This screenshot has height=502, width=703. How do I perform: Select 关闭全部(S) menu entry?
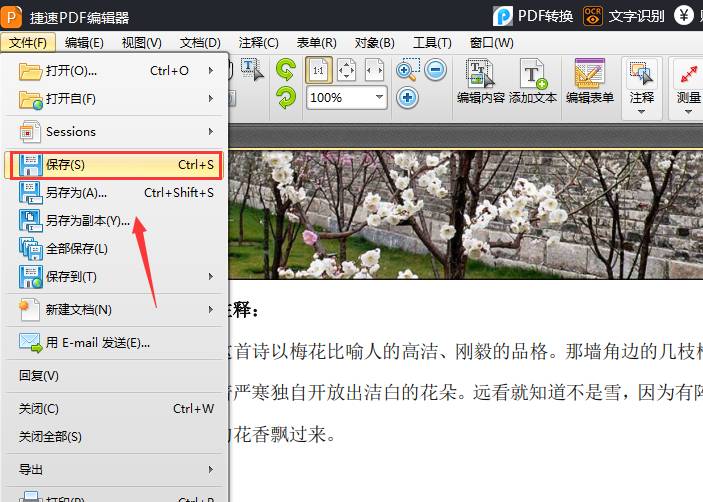click(114, 437)
